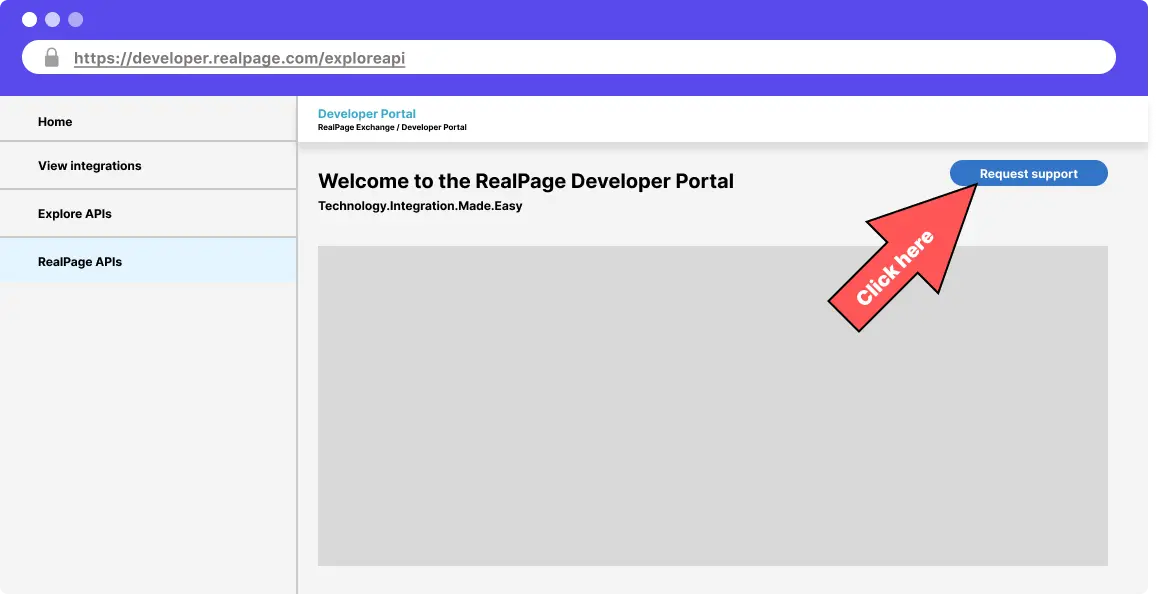Click the first white window control dot
Image resolution: width=1156 pixels, height=594 pixels.
(x=30, y=20)
